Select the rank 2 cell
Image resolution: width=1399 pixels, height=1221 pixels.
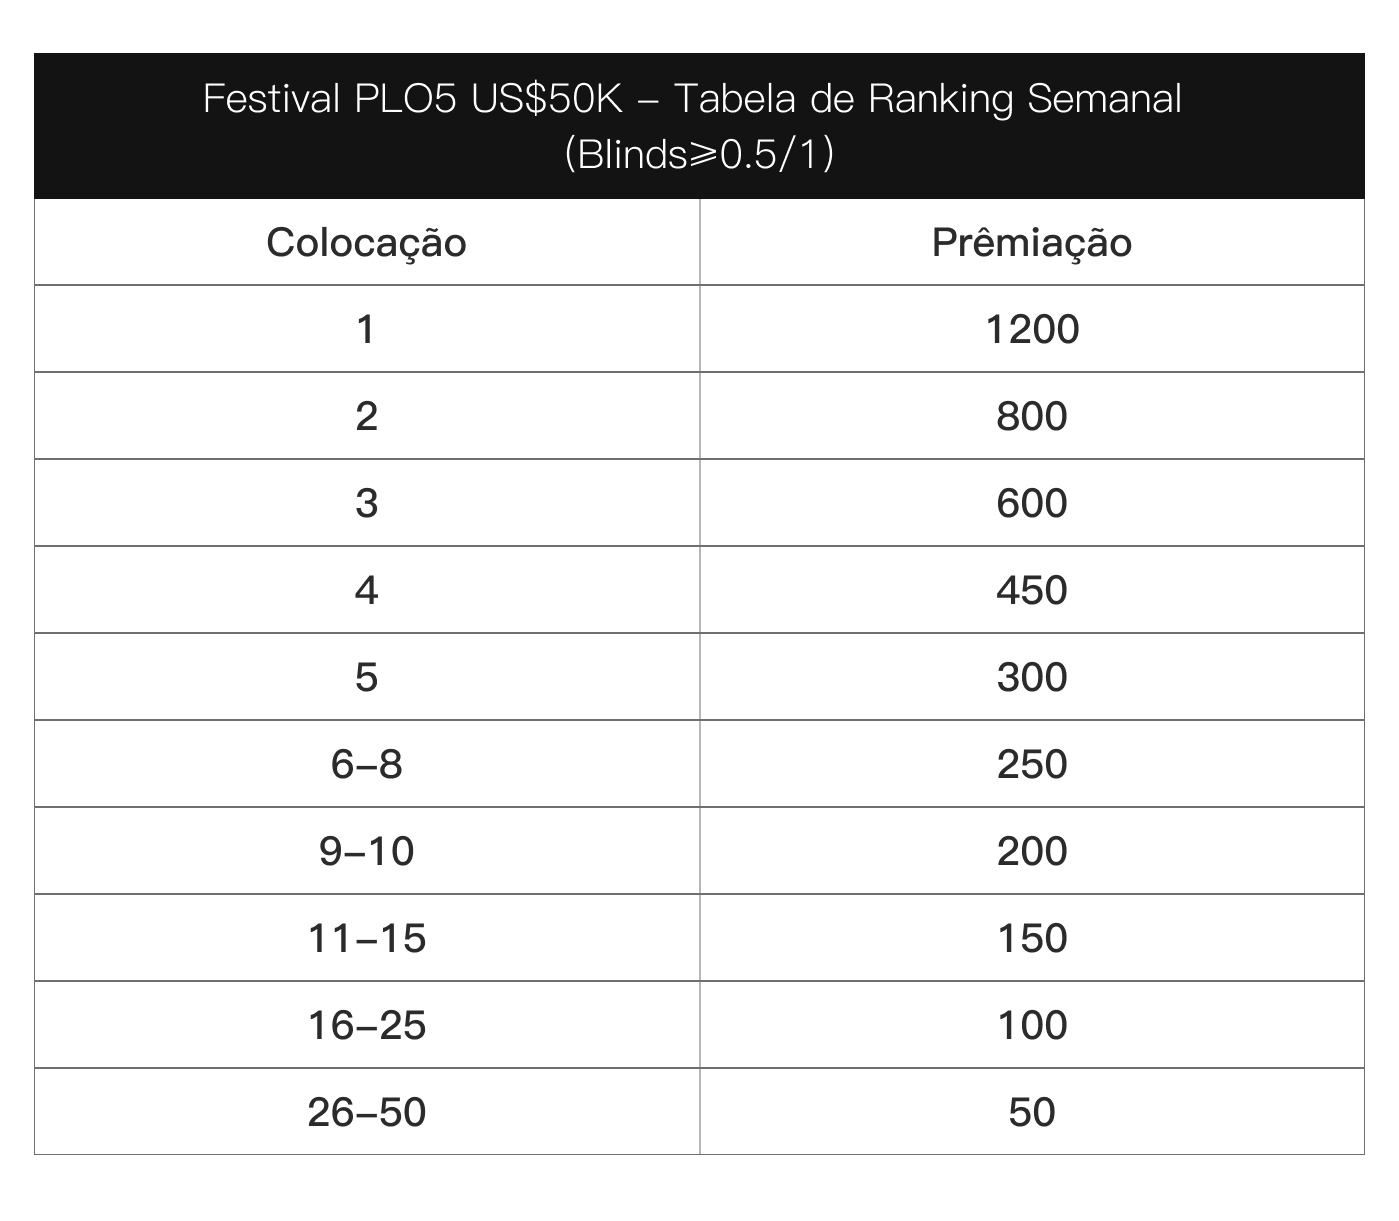click(367, 416)
